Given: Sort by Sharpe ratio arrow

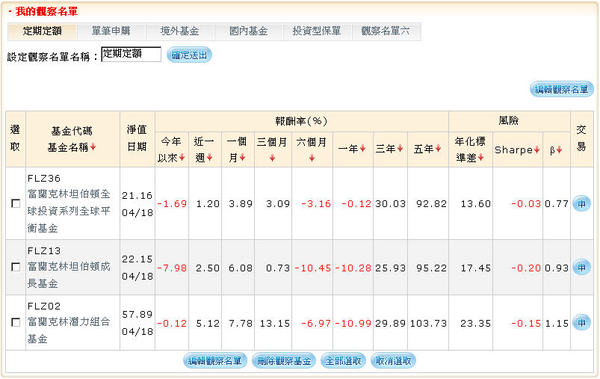Looking at the screenshot, I should click(x=537, y=150).
